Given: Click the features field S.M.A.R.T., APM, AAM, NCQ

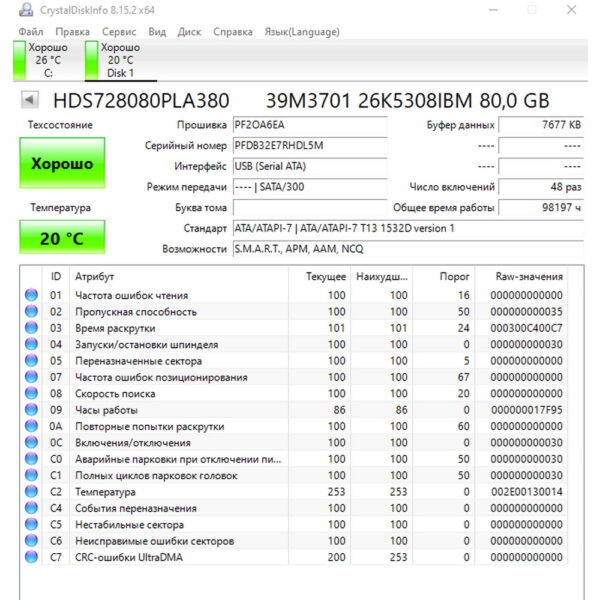Looking at the screenshot, I should pos(408,249).
